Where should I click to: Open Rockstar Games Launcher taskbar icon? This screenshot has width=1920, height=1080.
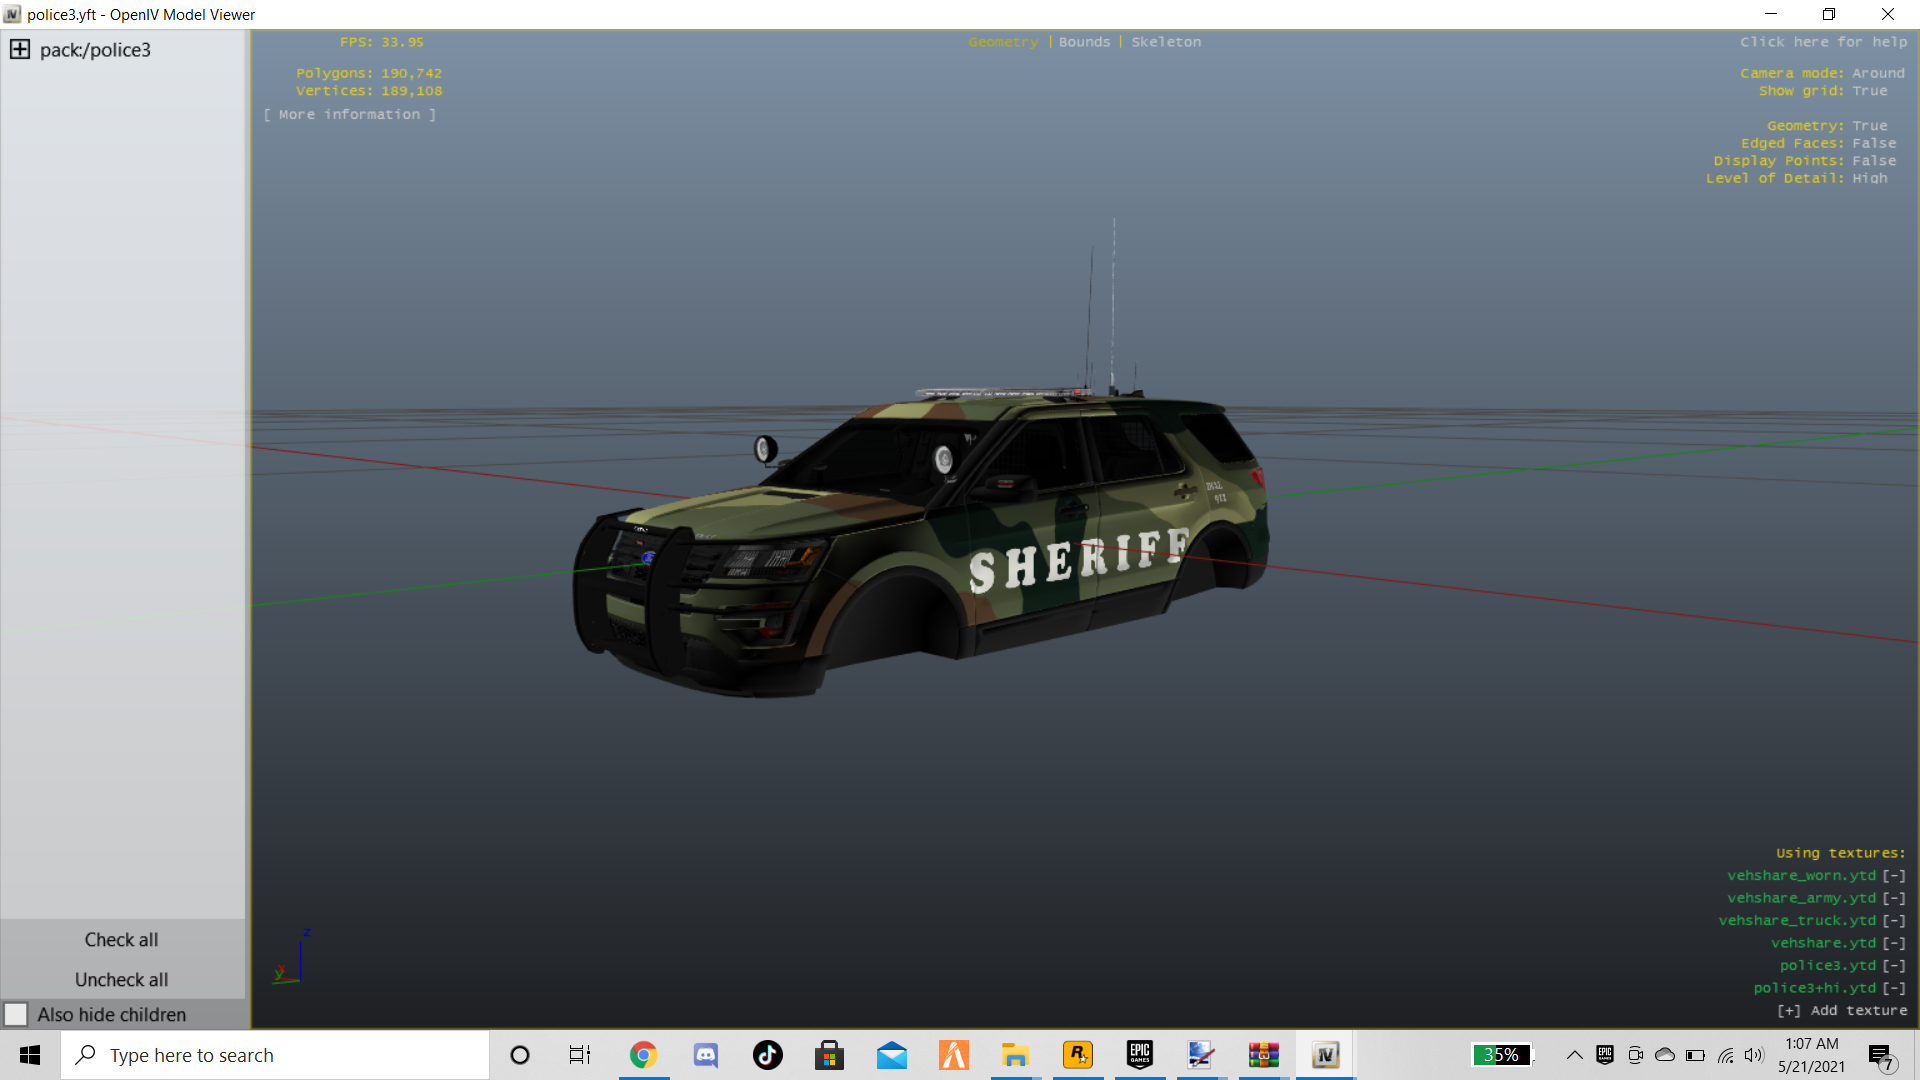1077,1055
